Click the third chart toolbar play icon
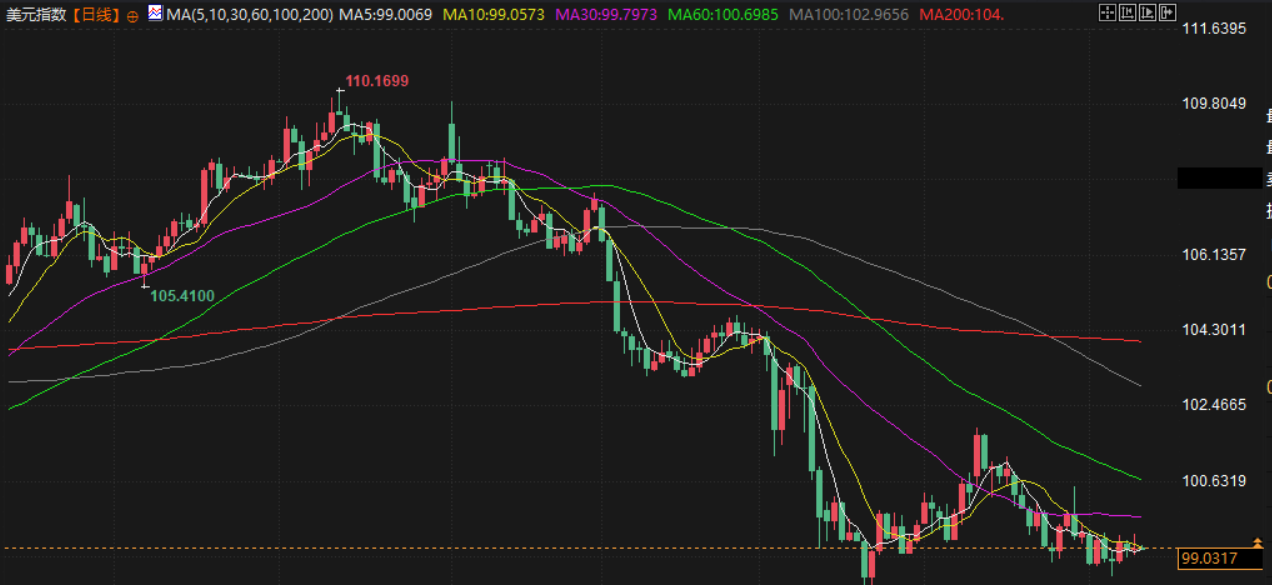The width and height of the screenshot is (1272, 585). (1147, 13)
